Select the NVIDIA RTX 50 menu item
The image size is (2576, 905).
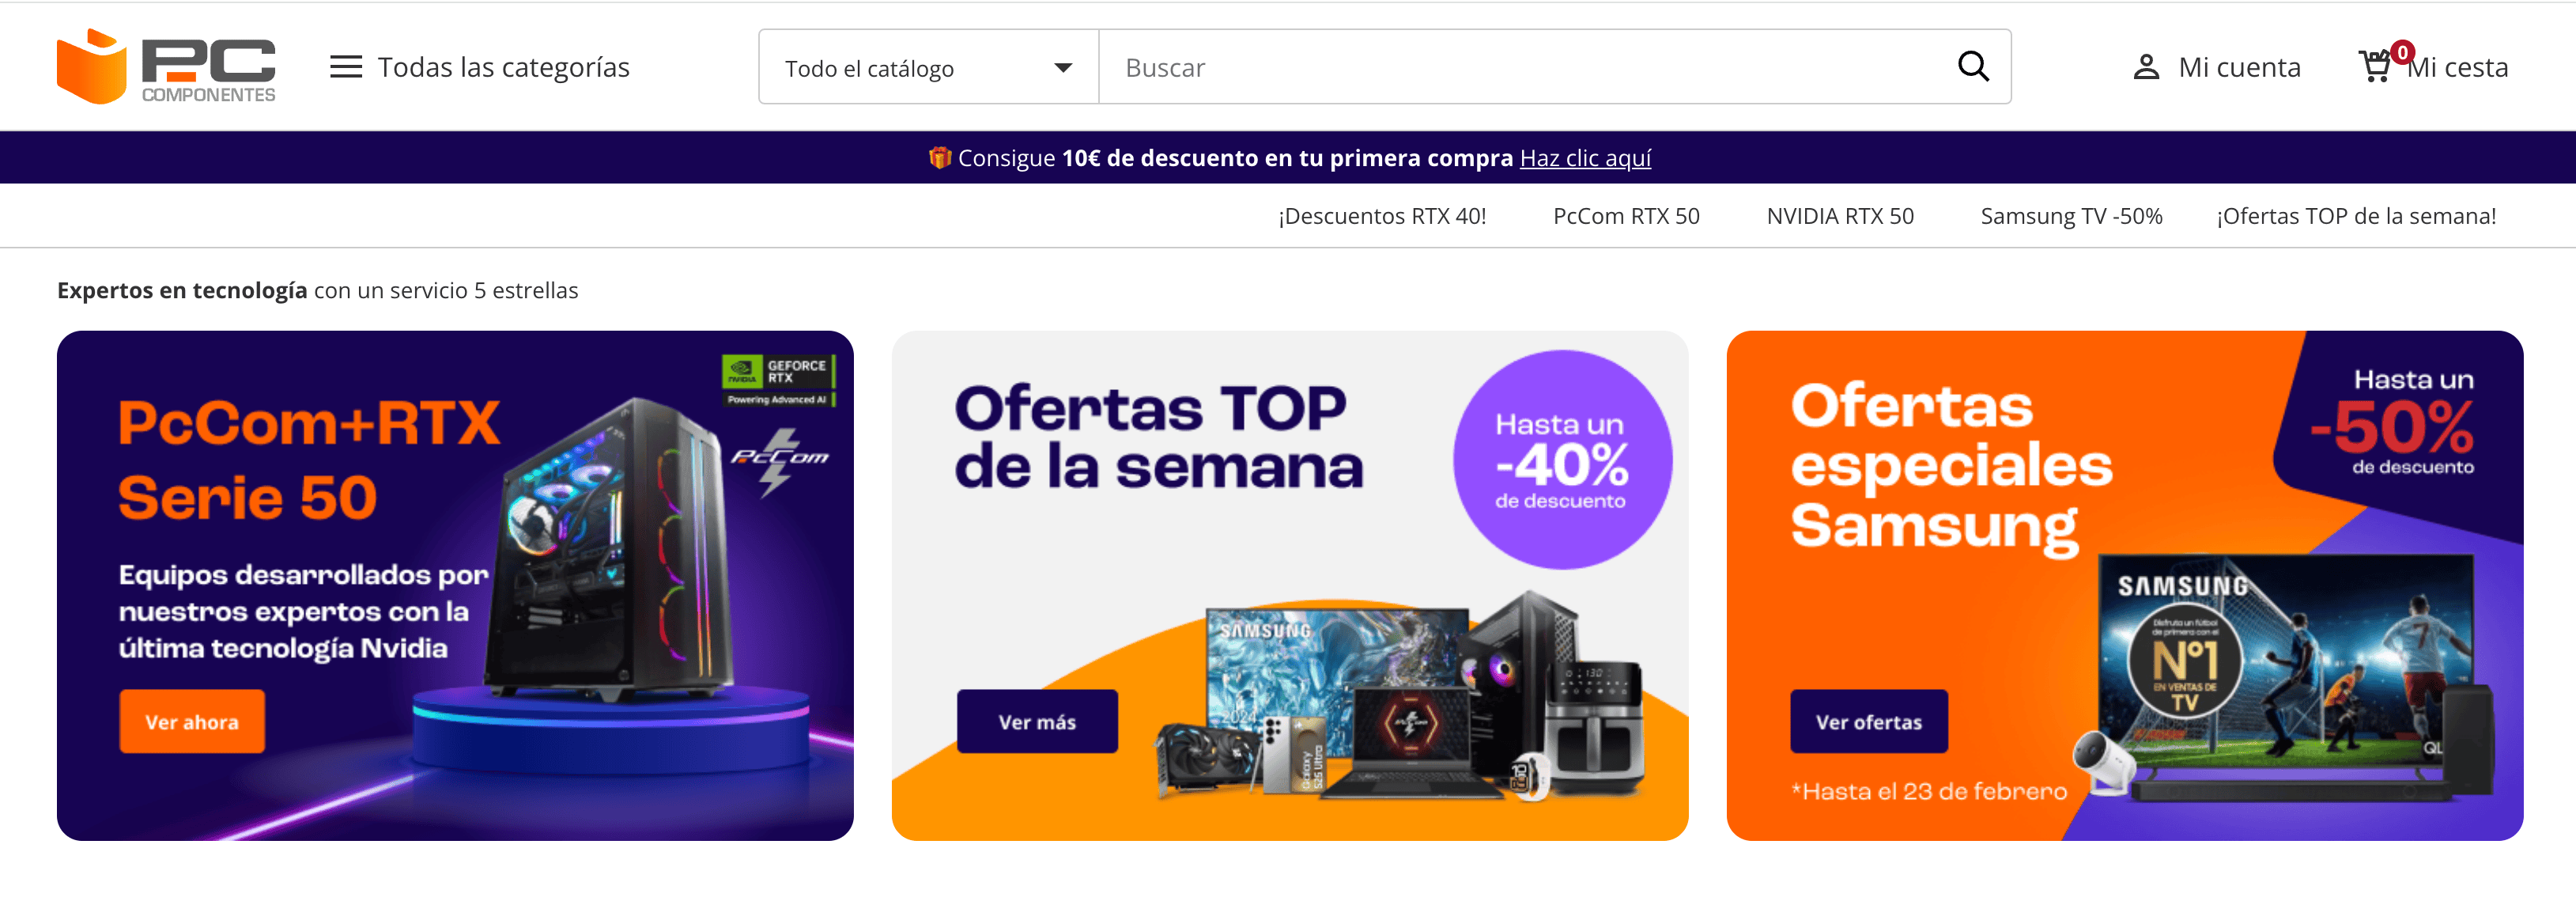click(1840, 216)
